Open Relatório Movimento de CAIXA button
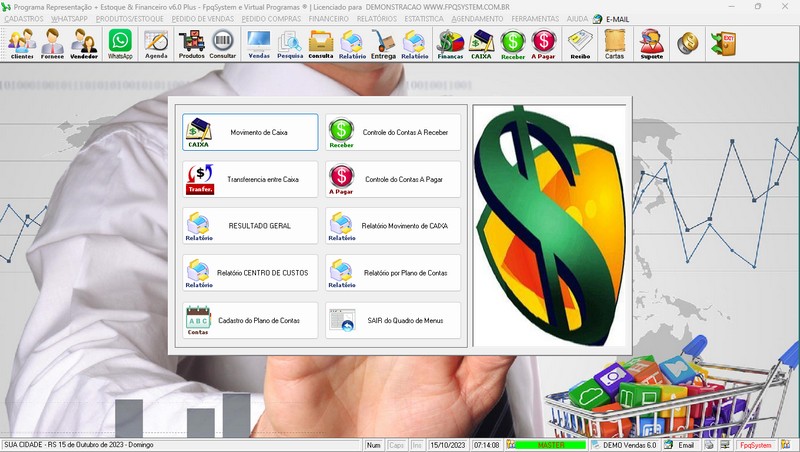 [x=393, y=226]
